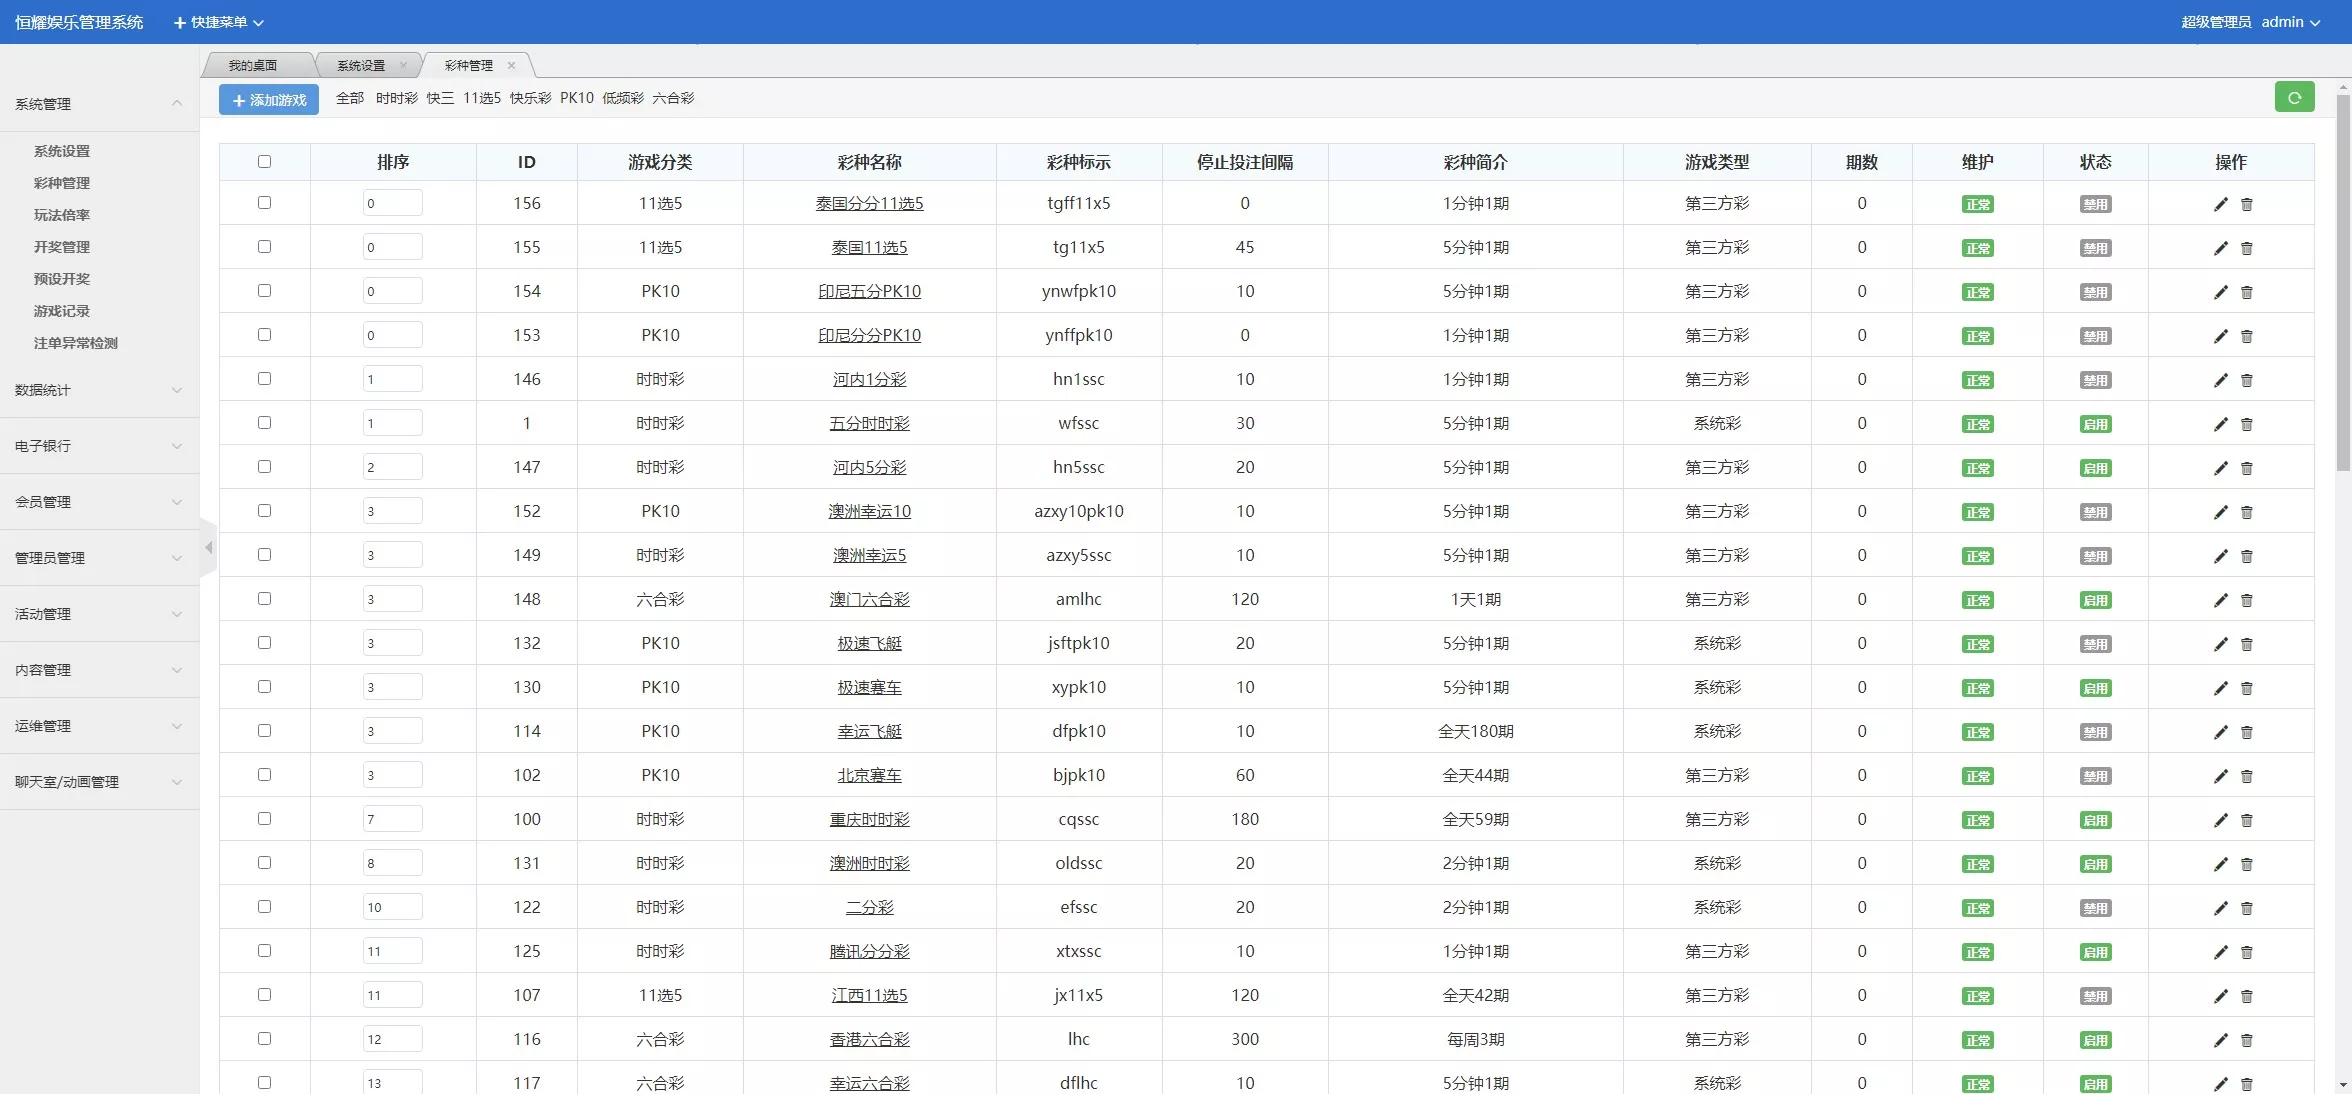Click the 添加游戏 button

(x=268, y=99)
